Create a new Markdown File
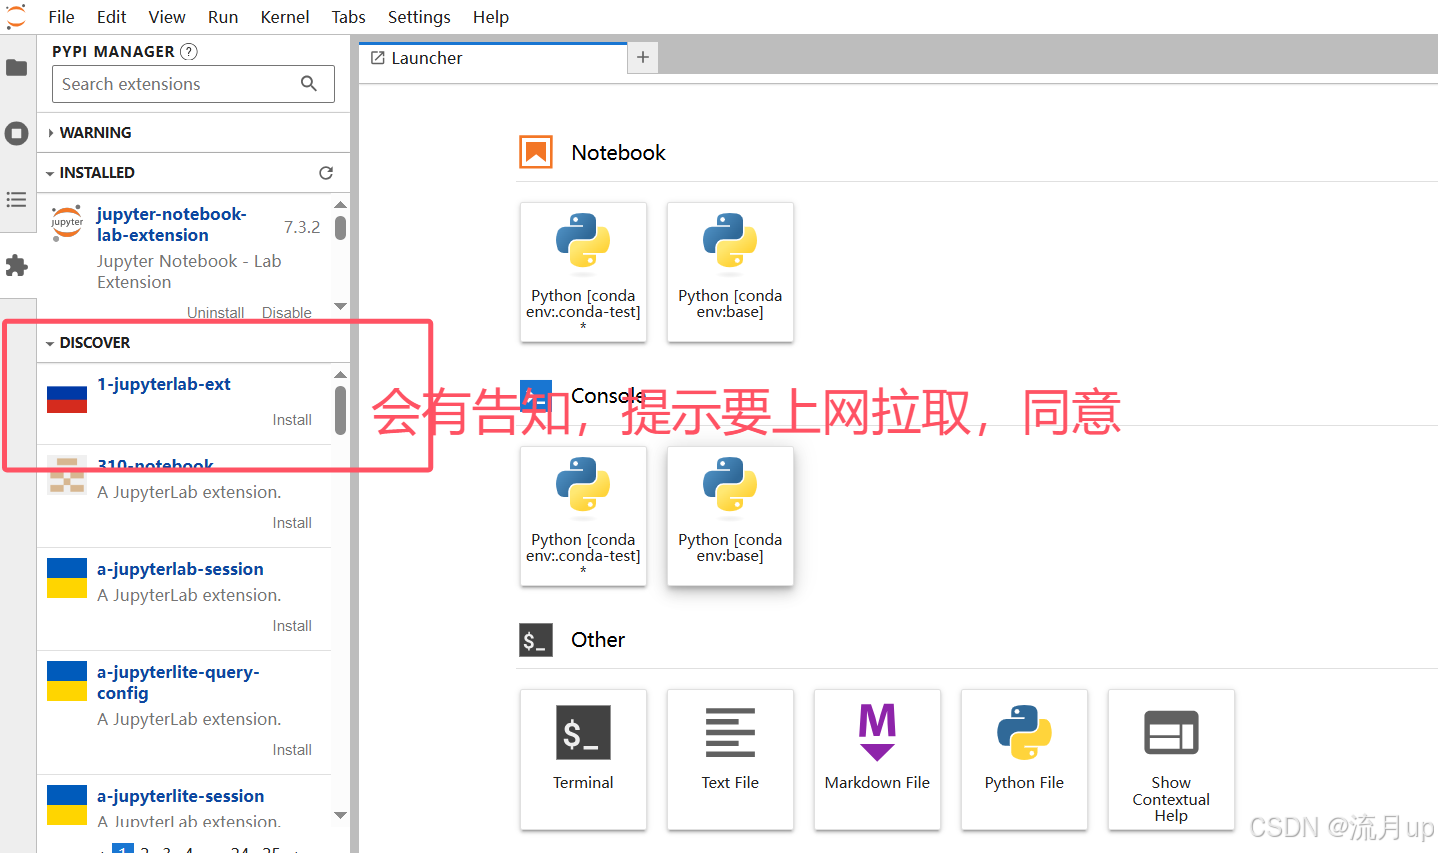The image size is (1438, 853). point(877,759)
